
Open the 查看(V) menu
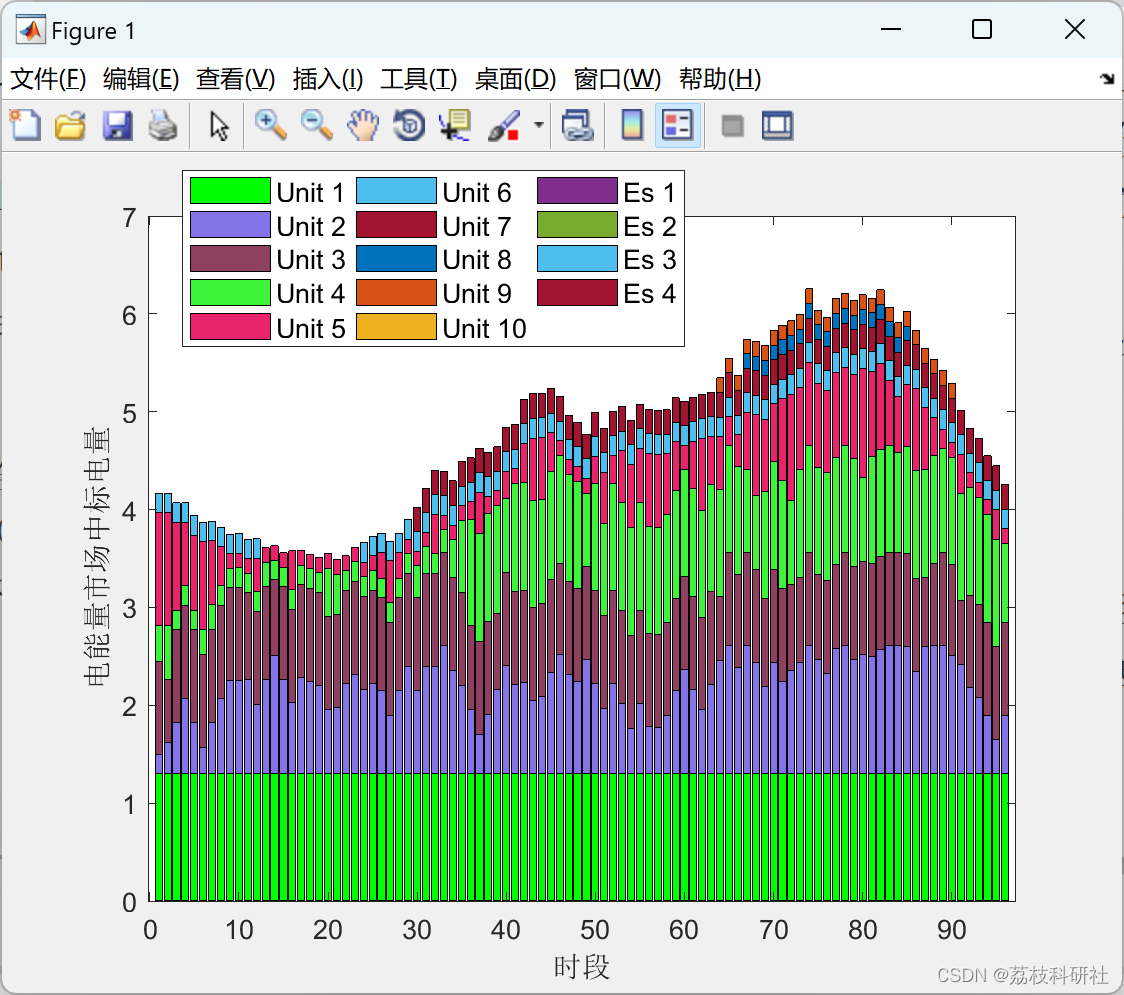click(x=236, y=79)
